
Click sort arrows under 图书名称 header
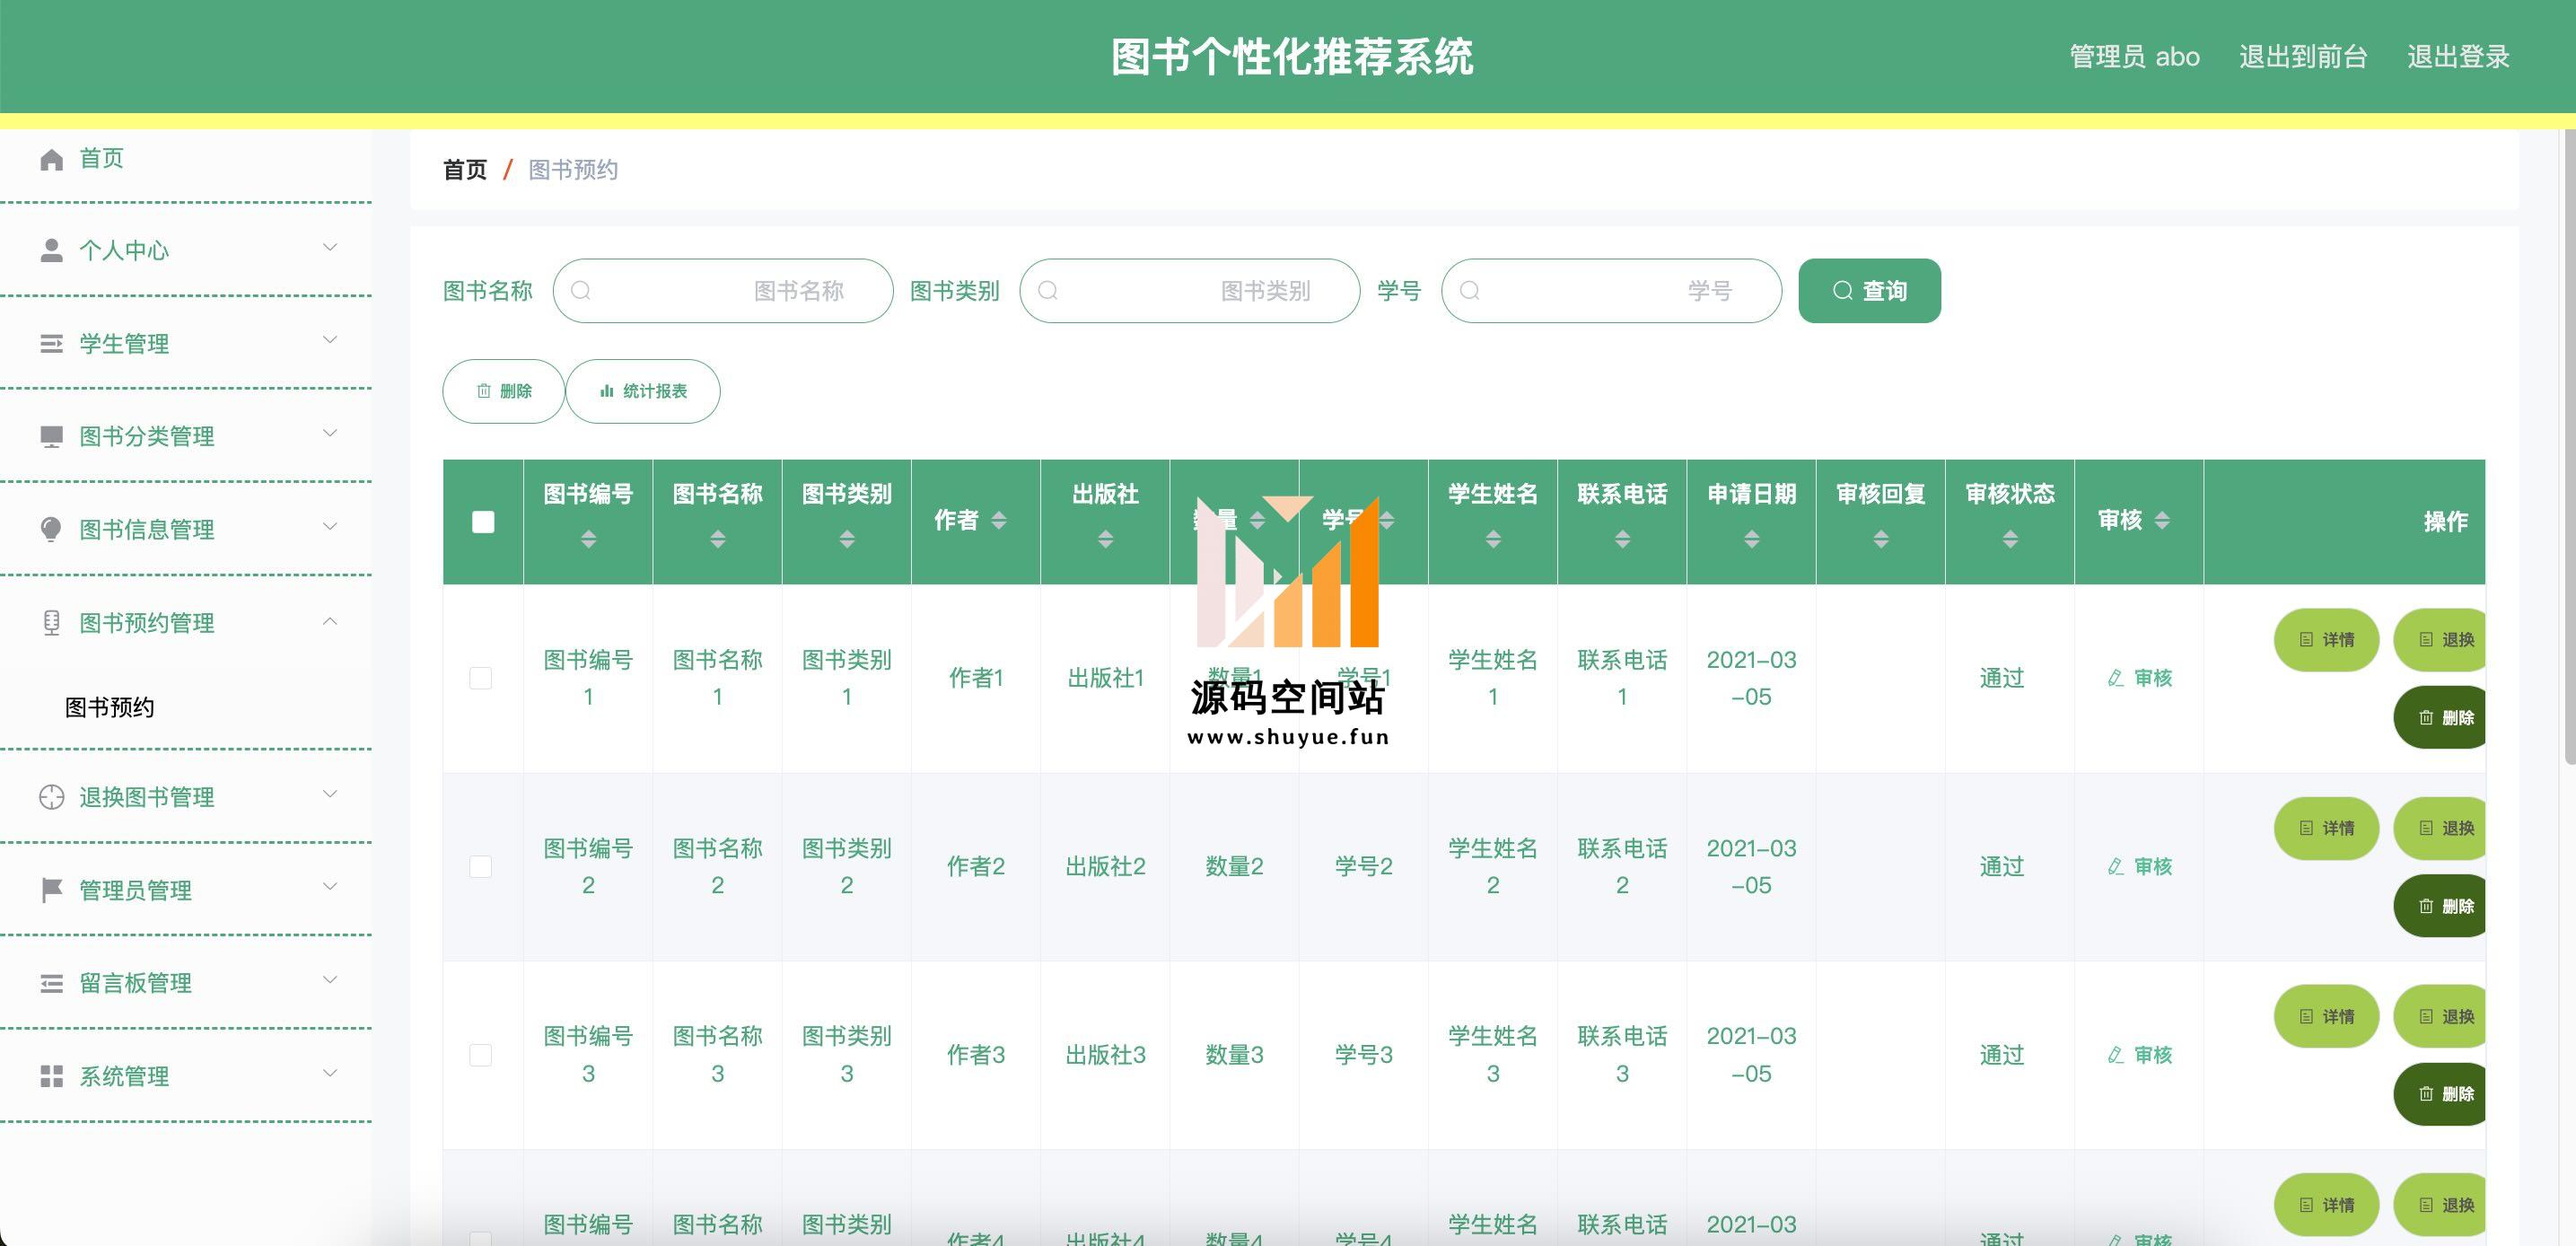(x=718, y=540)
